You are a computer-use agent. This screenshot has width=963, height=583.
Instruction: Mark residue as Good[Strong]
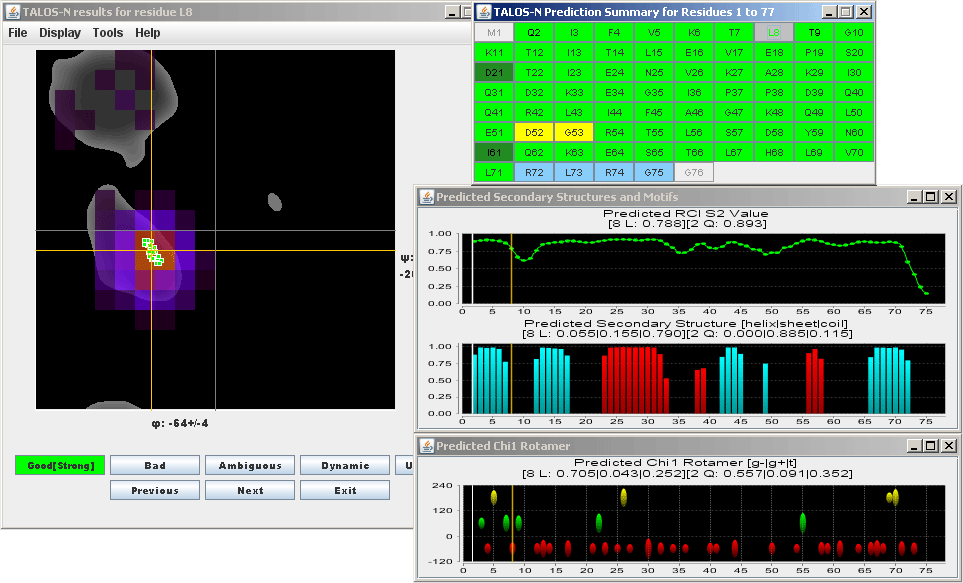tap(60, 466)
